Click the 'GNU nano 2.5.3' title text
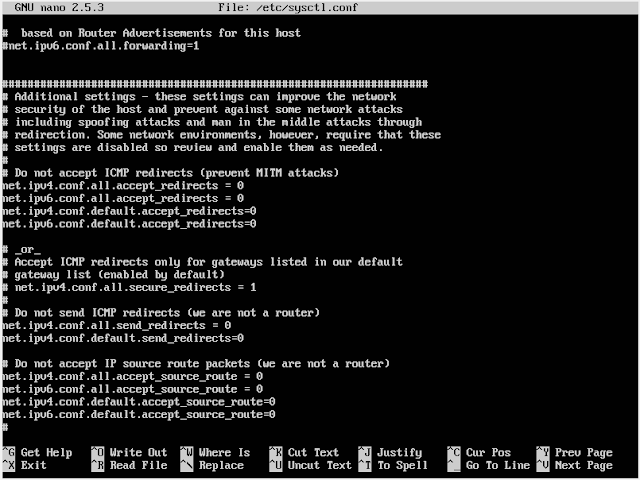This screenshot has height=480, width=640. click(x=59, y=7)
